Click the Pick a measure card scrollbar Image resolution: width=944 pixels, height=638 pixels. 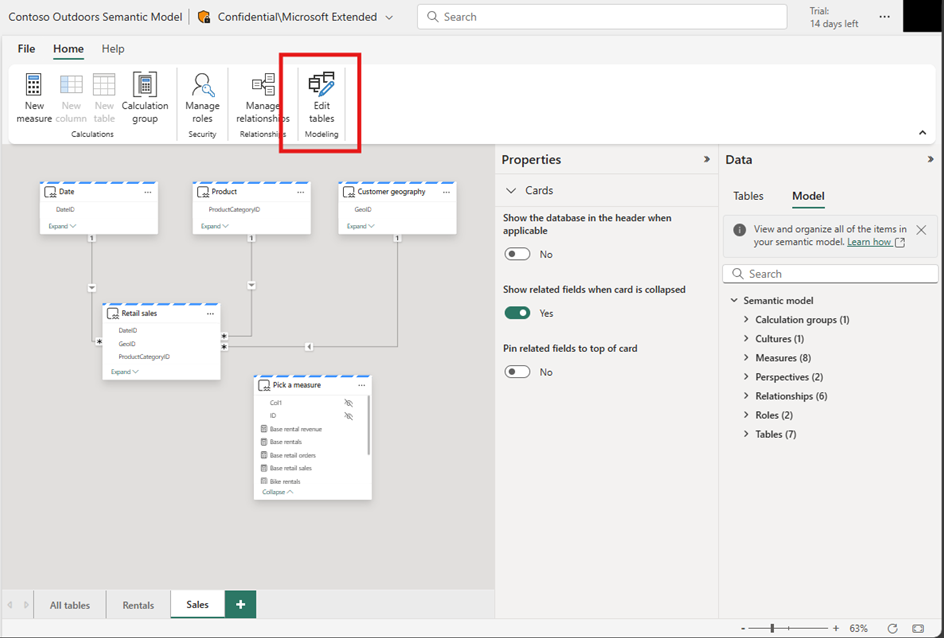pos(368,425)
